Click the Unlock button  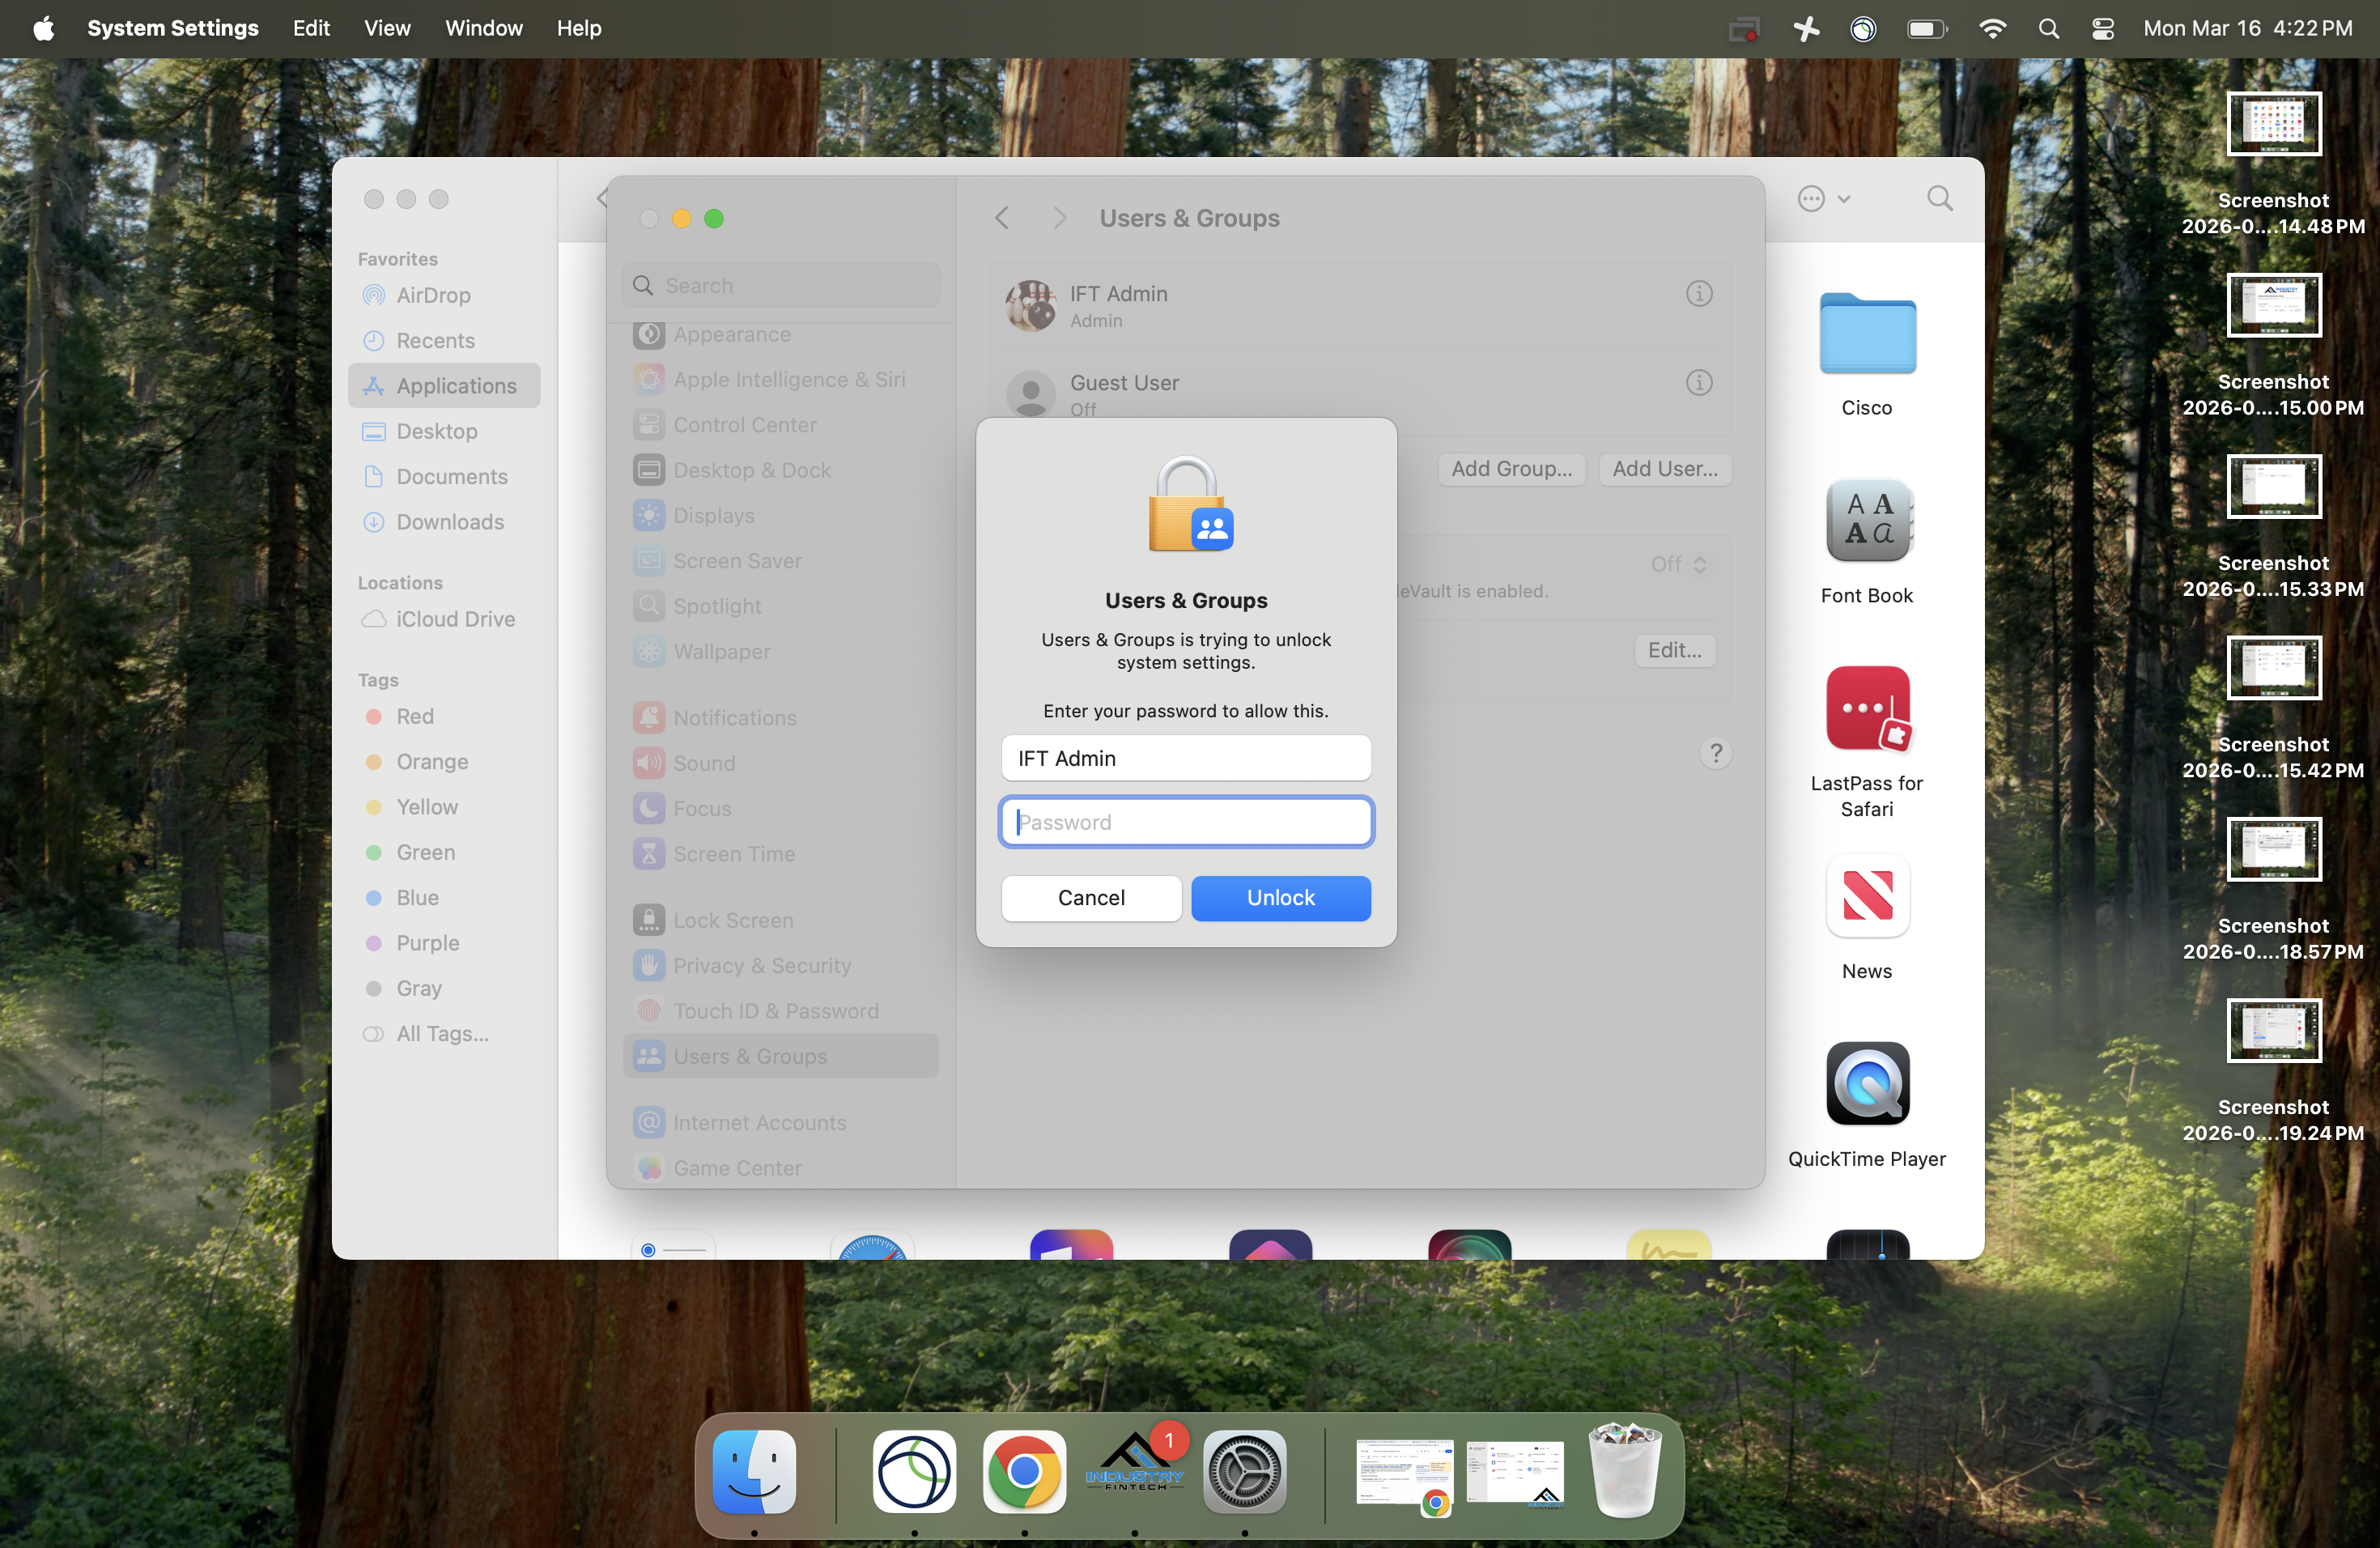[1280, 897]
